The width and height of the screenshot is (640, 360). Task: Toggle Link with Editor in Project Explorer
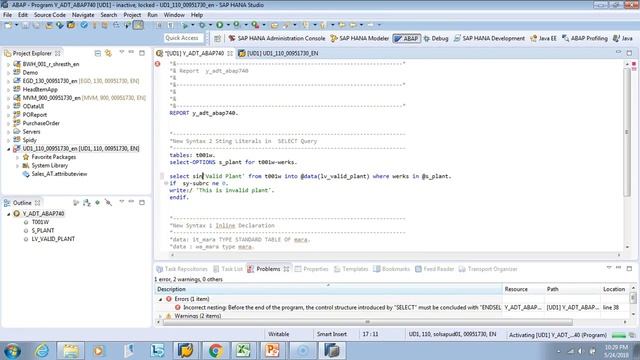pos(108,53)
